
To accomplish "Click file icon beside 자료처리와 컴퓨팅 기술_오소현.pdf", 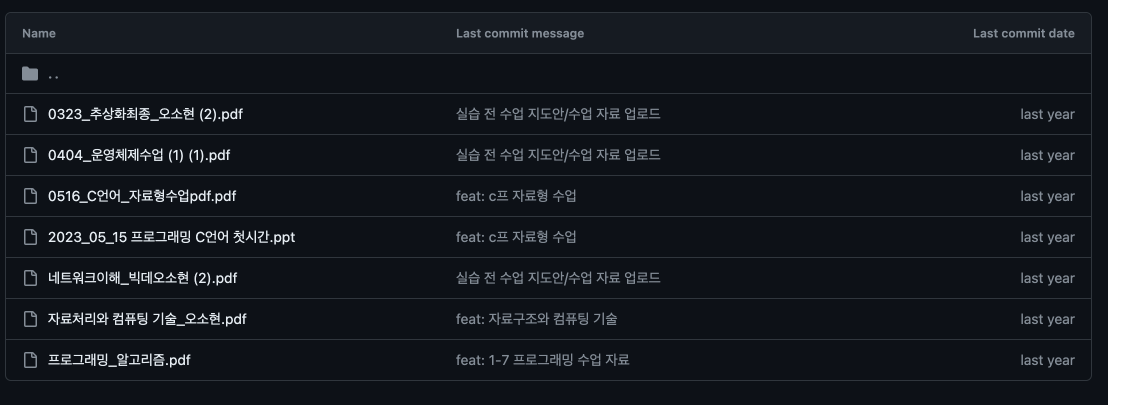I will coord(30,319).
